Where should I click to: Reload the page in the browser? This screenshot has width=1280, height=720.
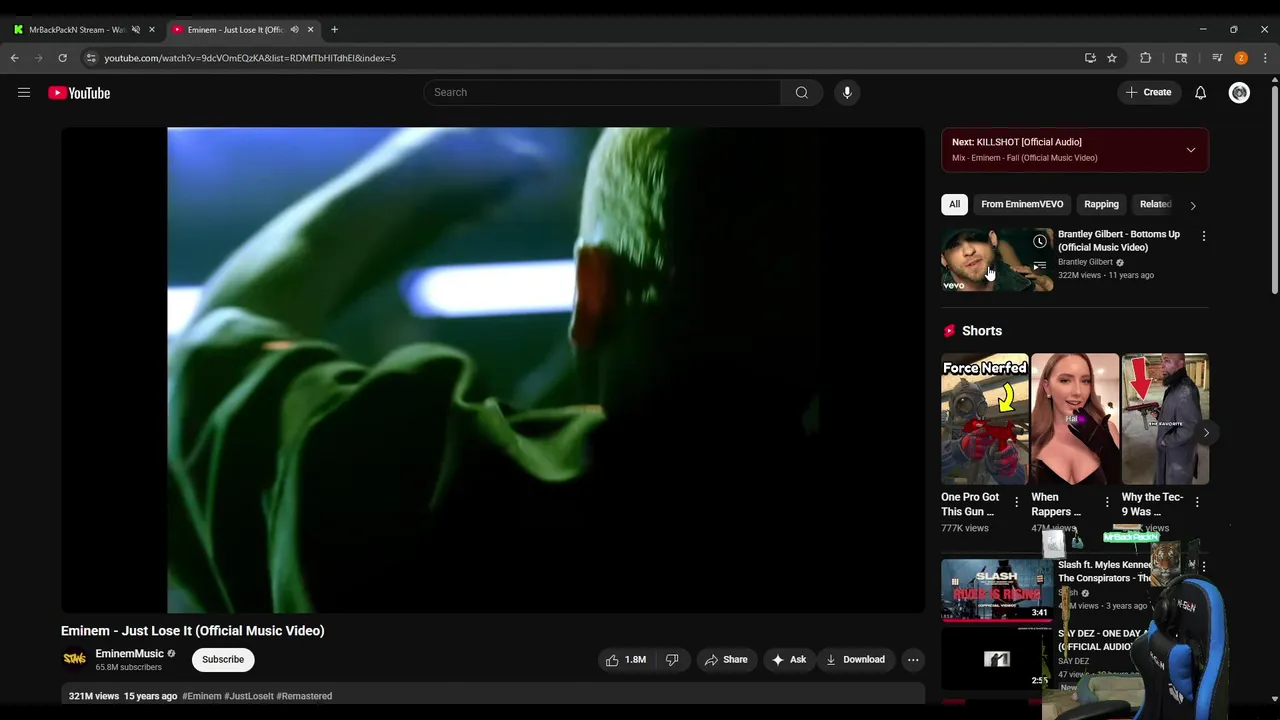click(62, 58)
